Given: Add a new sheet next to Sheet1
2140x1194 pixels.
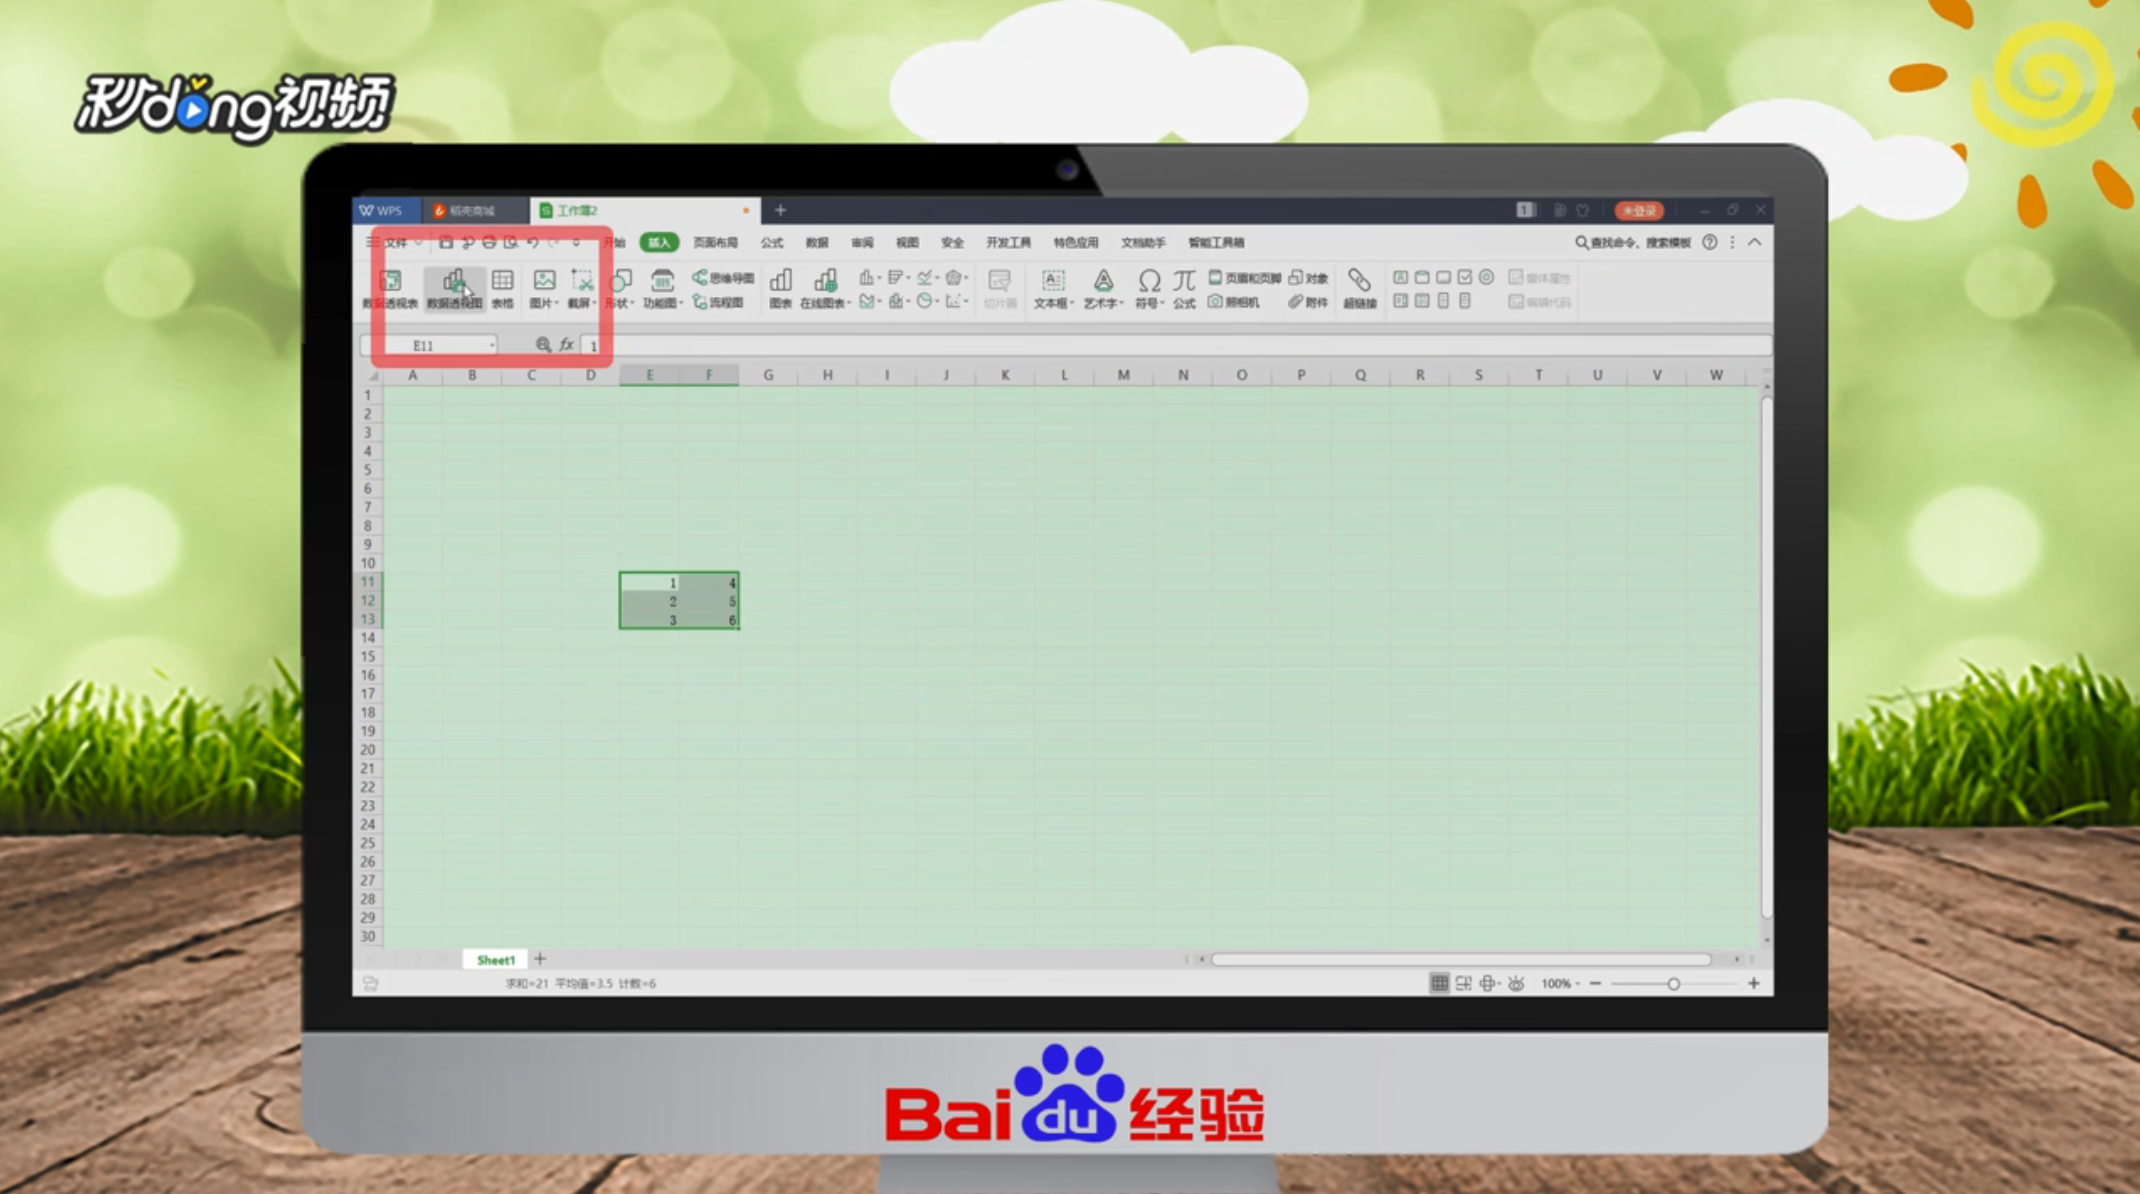Looking at the screenshot, I should [x=540, y=959].
